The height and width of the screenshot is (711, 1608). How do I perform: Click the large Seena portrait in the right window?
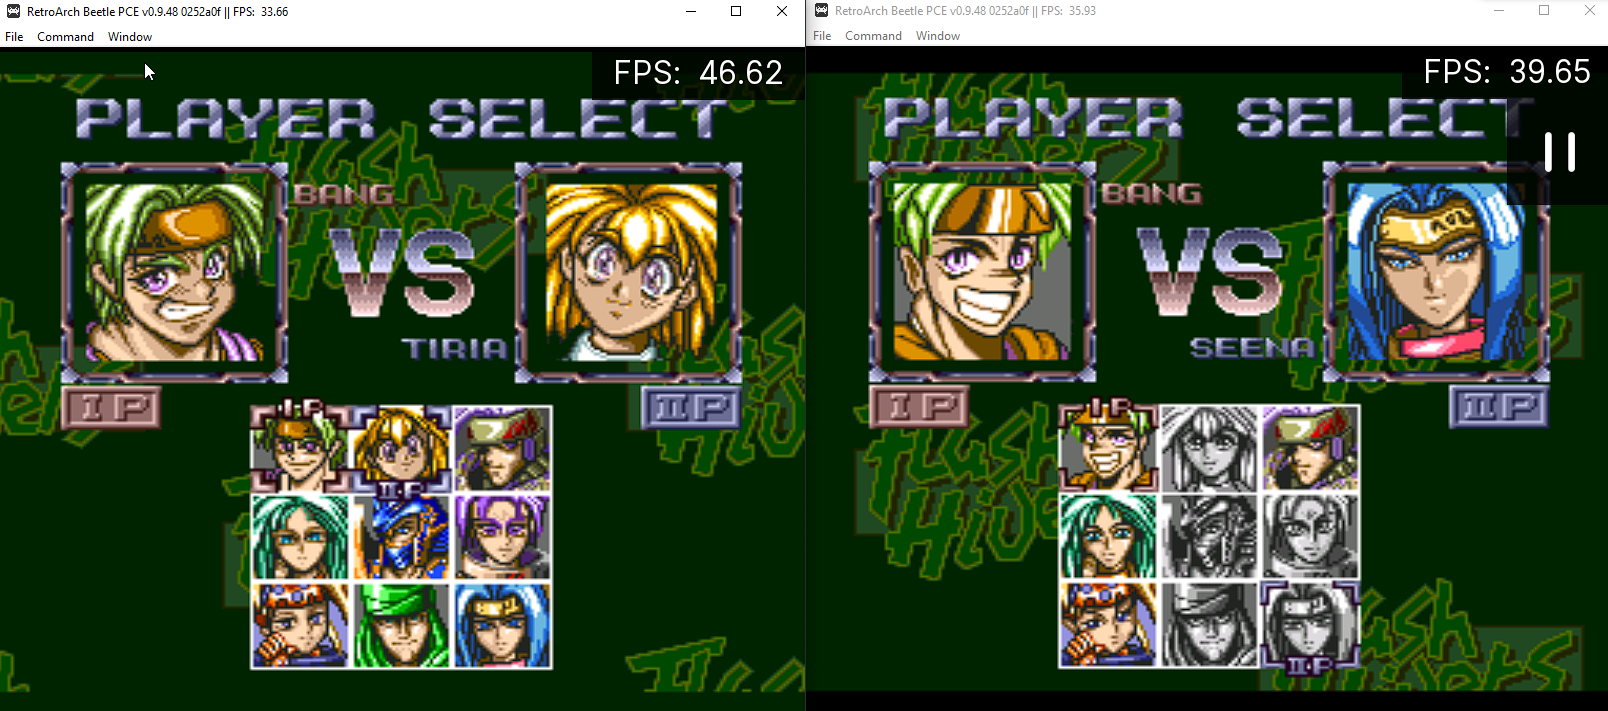pos(1437,271)
